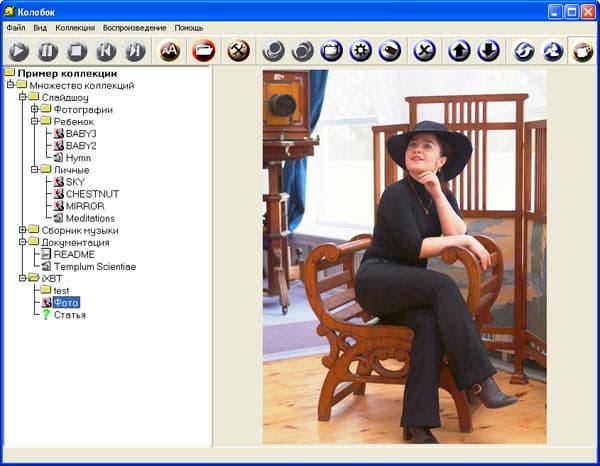The width and height of the screenshot is (600, 466).
Task: Select Templum Scientiae item
Action: point(95,267)
